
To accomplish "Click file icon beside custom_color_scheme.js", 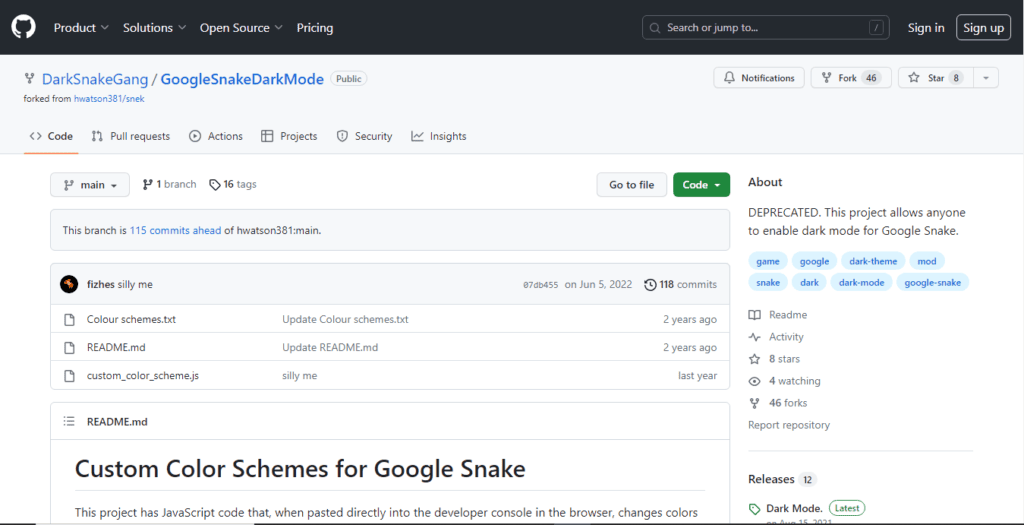I will [x=69, y=376].
